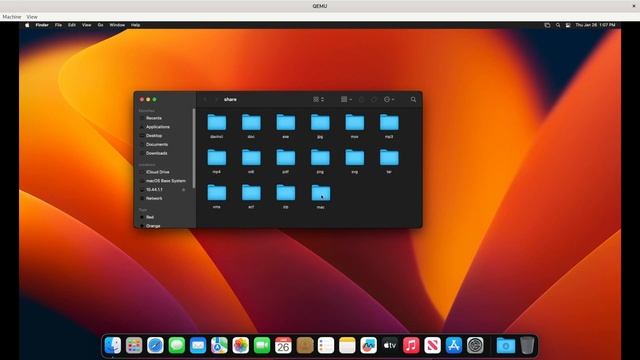The height and width of the screenshot is (360, 640).
Task: Launch Photos from the Dock
Action: tap(240, 345)
